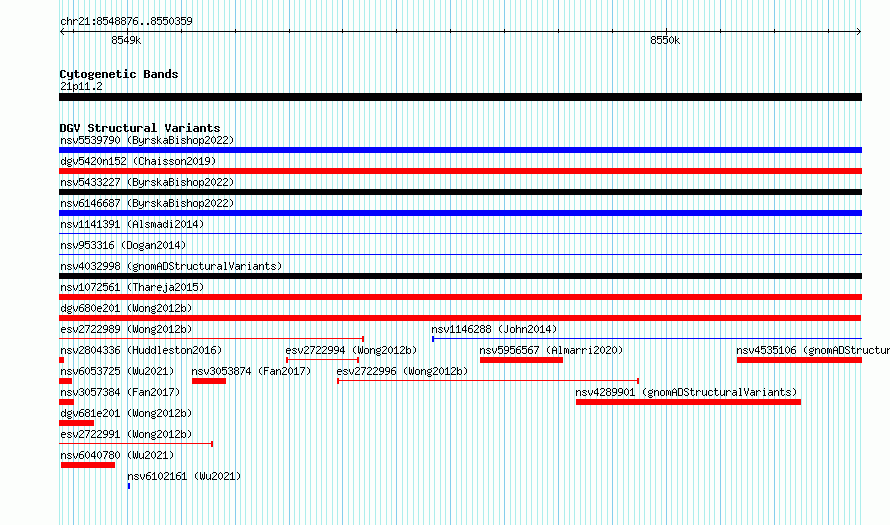Open variant nsv2804336 (Huddleston2016)

pyautogui.click(x=141, y=350)
